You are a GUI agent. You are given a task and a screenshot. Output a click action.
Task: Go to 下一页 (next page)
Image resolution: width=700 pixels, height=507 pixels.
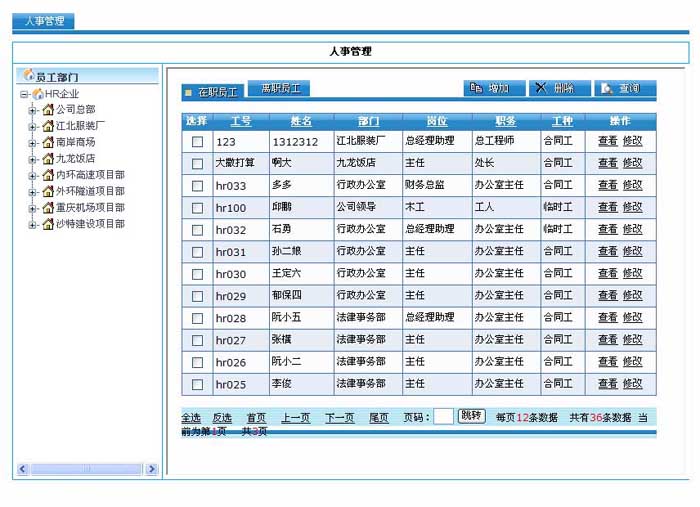click(x=339, y=418)
